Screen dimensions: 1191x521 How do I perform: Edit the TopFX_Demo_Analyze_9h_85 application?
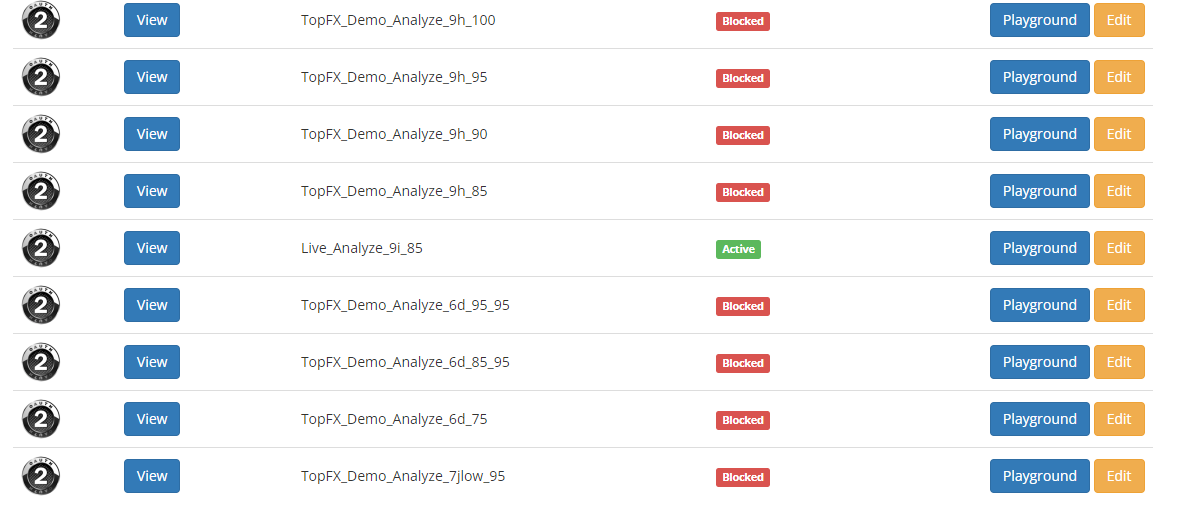pos(1119,191)
